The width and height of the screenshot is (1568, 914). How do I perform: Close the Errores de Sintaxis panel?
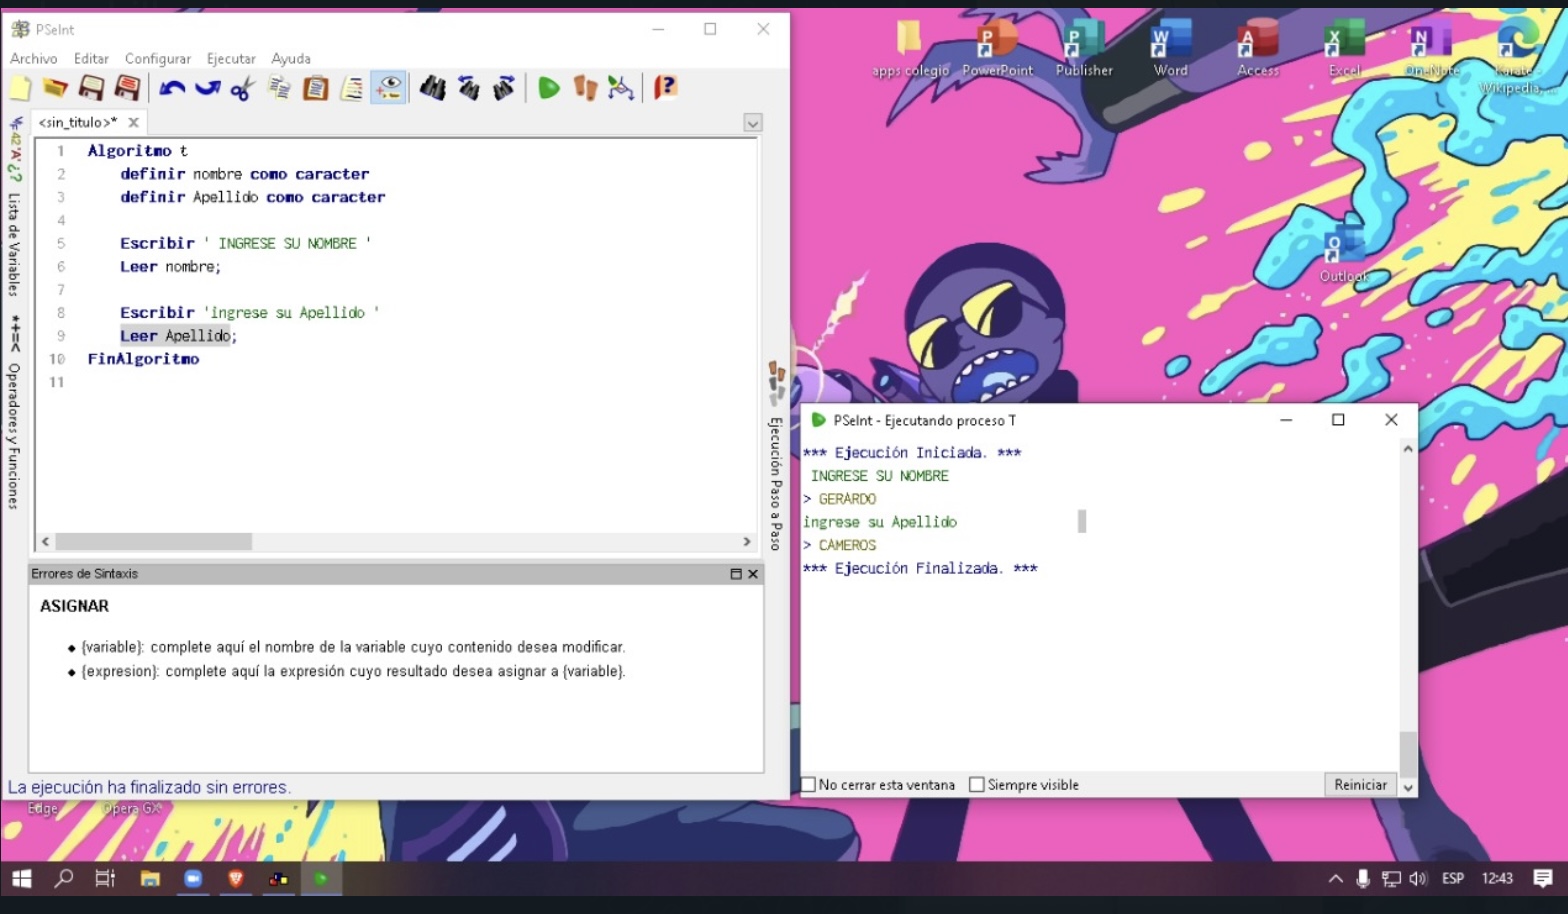click(x=753, y=574)
